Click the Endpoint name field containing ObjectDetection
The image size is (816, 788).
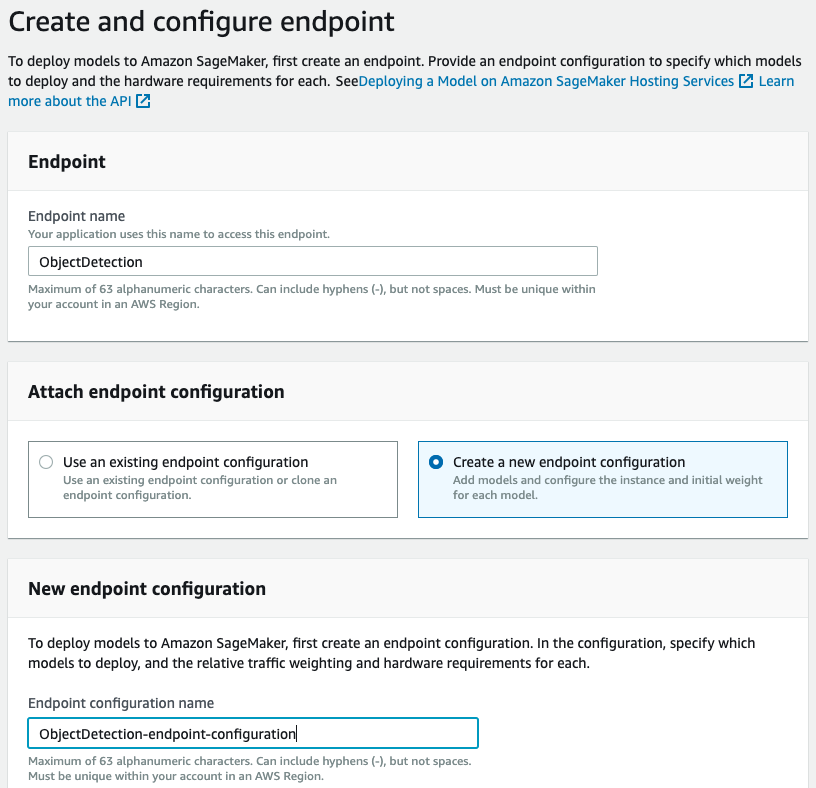click(x=312, y=262)
